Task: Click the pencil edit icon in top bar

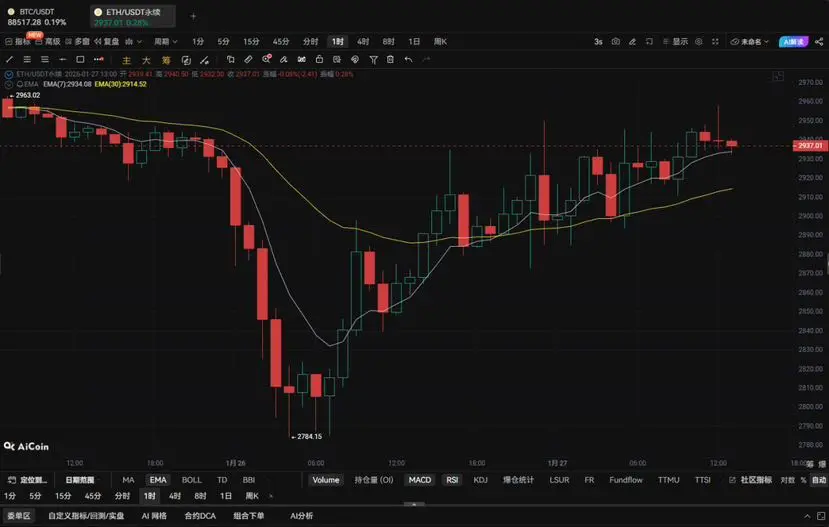Action: [x=632, y=41]
